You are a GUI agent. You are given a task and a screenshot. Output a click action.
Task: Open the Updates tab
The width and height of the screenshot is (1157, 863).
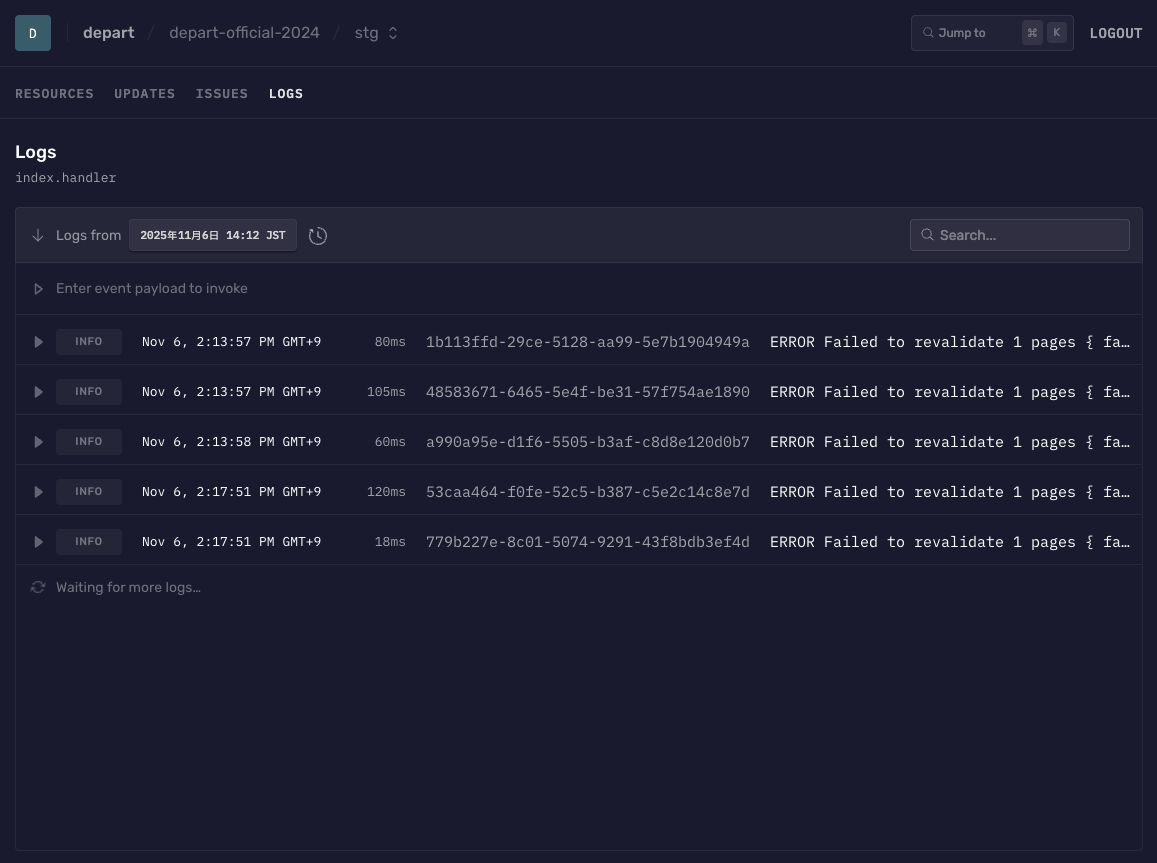click(x=144, y=94)
